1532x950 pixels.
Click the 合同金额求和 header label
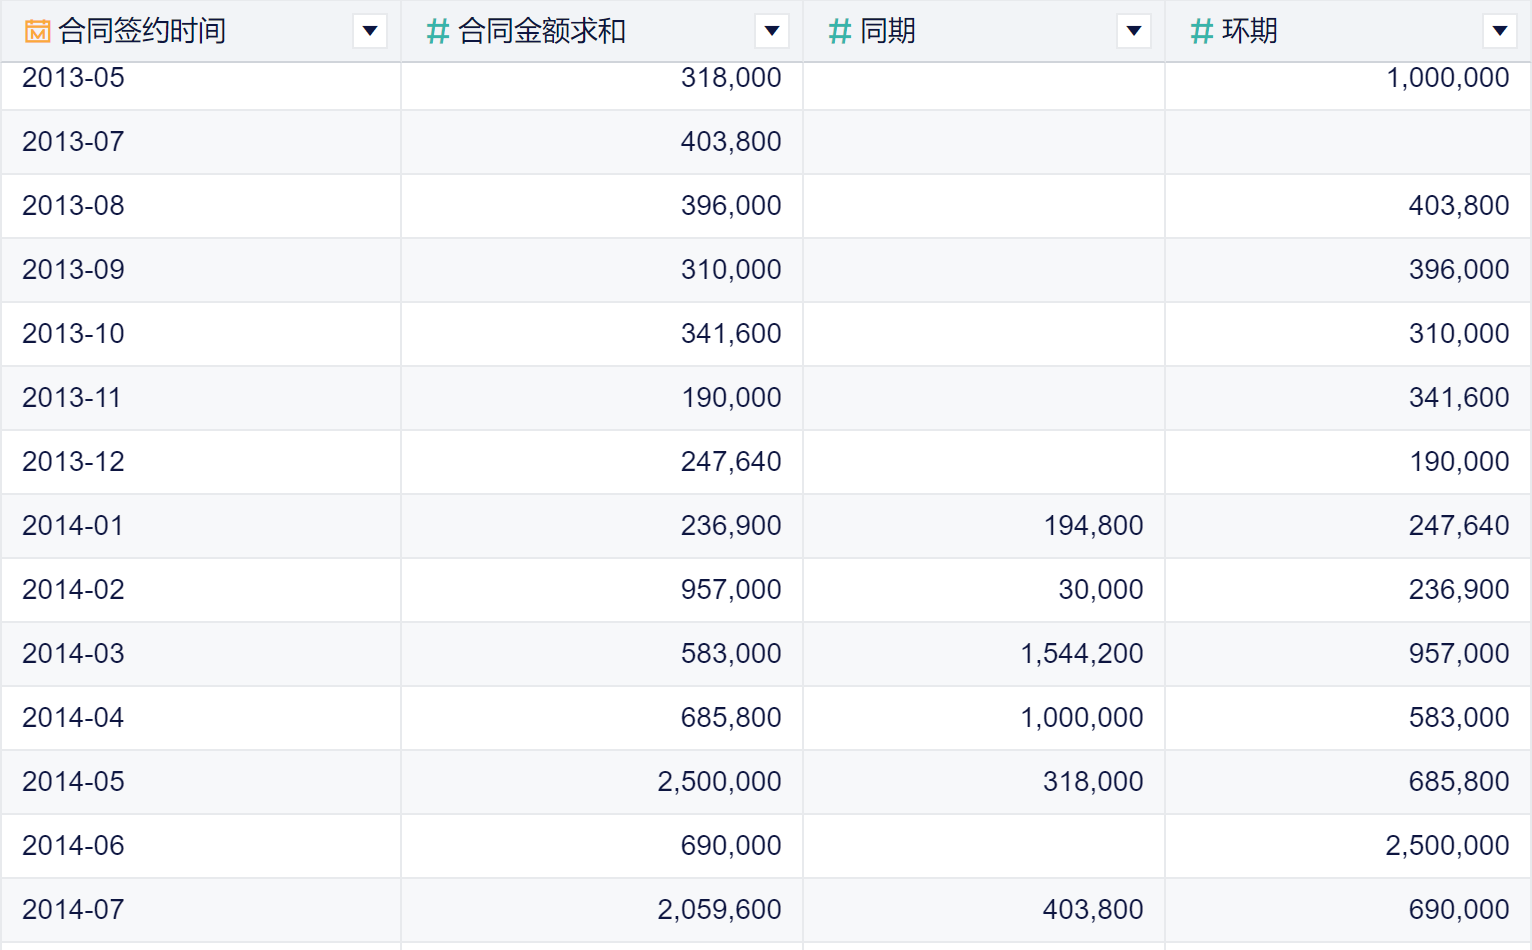[x=542, y=32]
